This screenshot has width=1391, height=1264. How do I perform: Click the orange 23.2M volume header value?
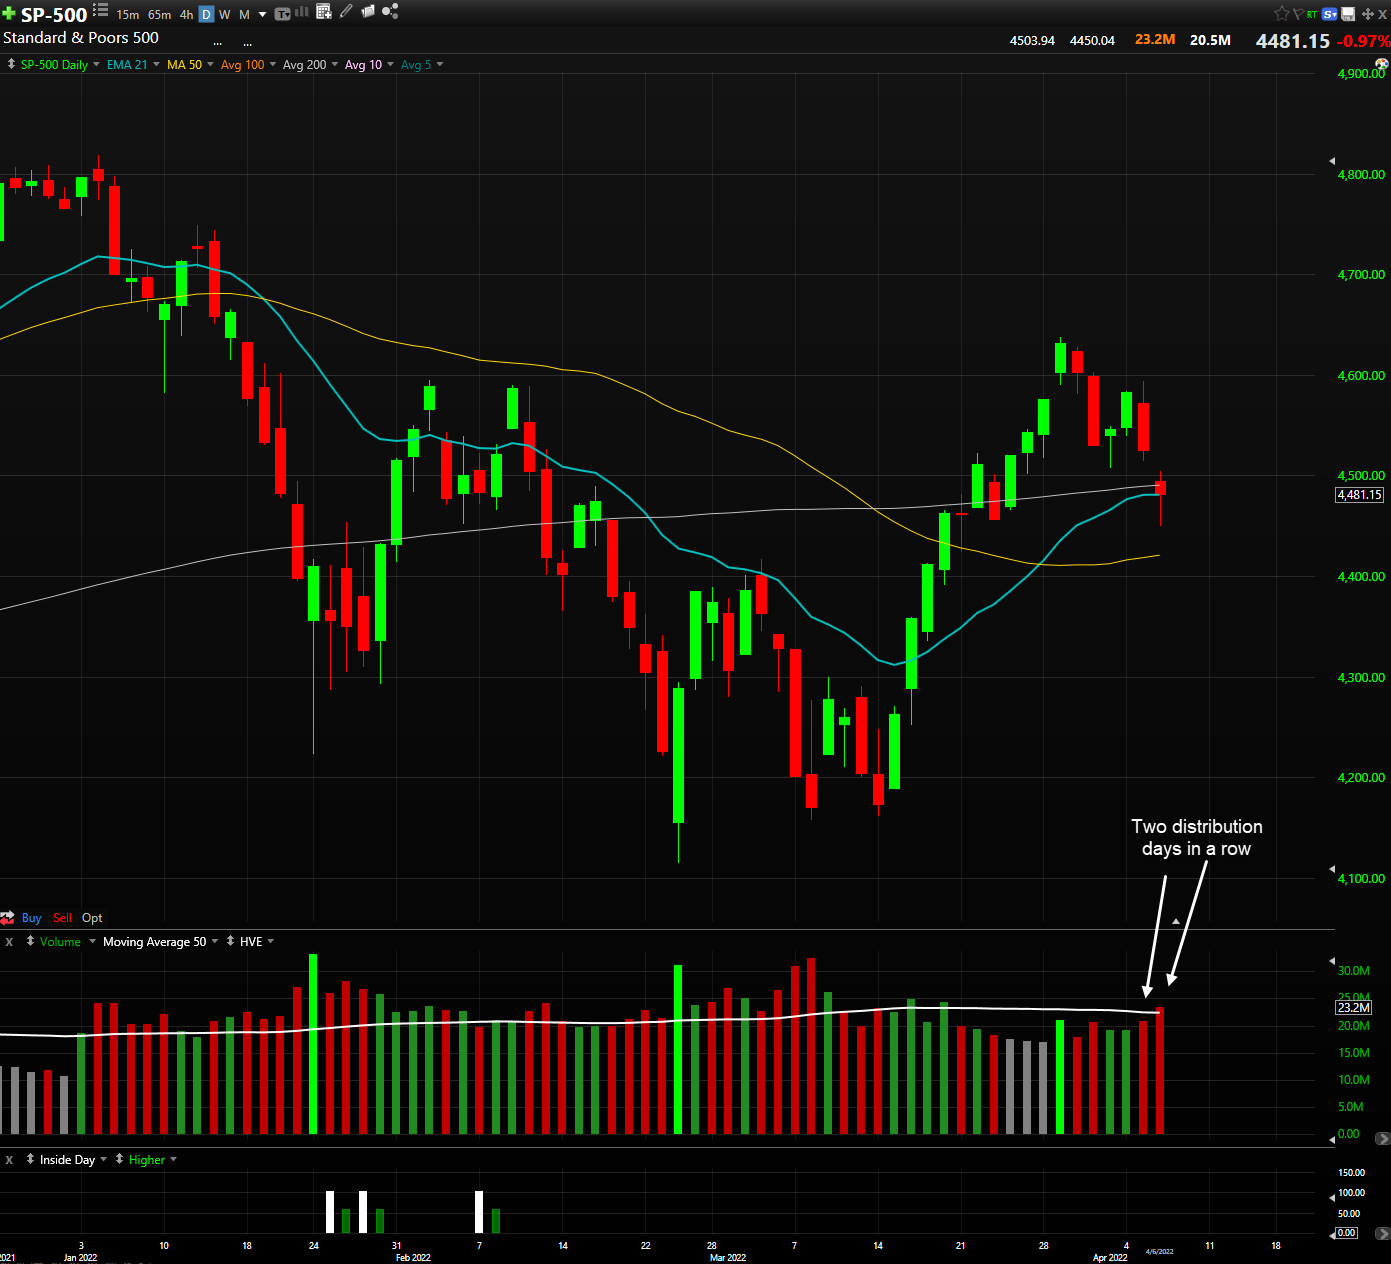click(x=1155, y=40)
